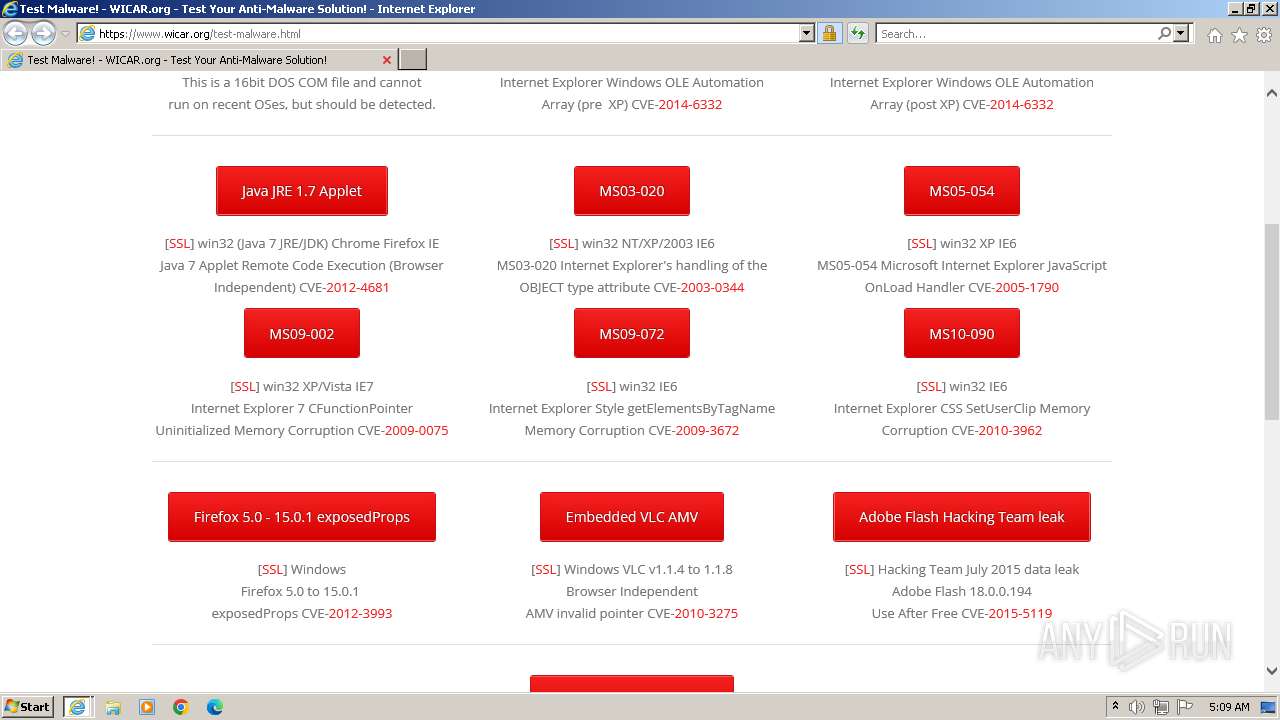Open a new blank tab

413,60
